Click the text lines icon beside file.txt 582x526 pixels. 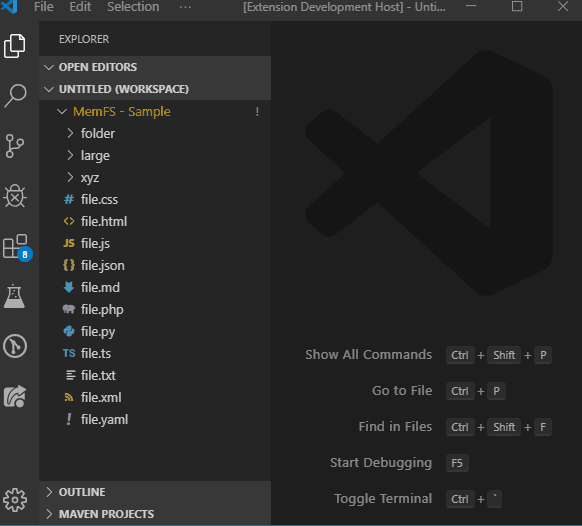(70, 375)
